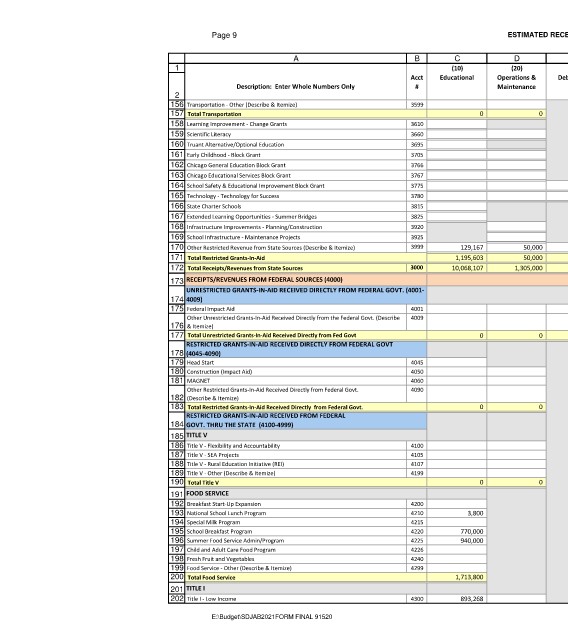Screen dimensions: 568x640
Task: Click 'Construction (Impact Aid)' cell
Action: tap(296, 371)
